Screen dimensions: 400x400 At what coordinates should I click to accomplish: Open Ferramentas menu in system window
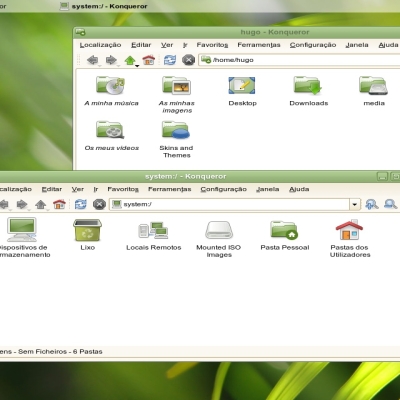tap(169, 189)
